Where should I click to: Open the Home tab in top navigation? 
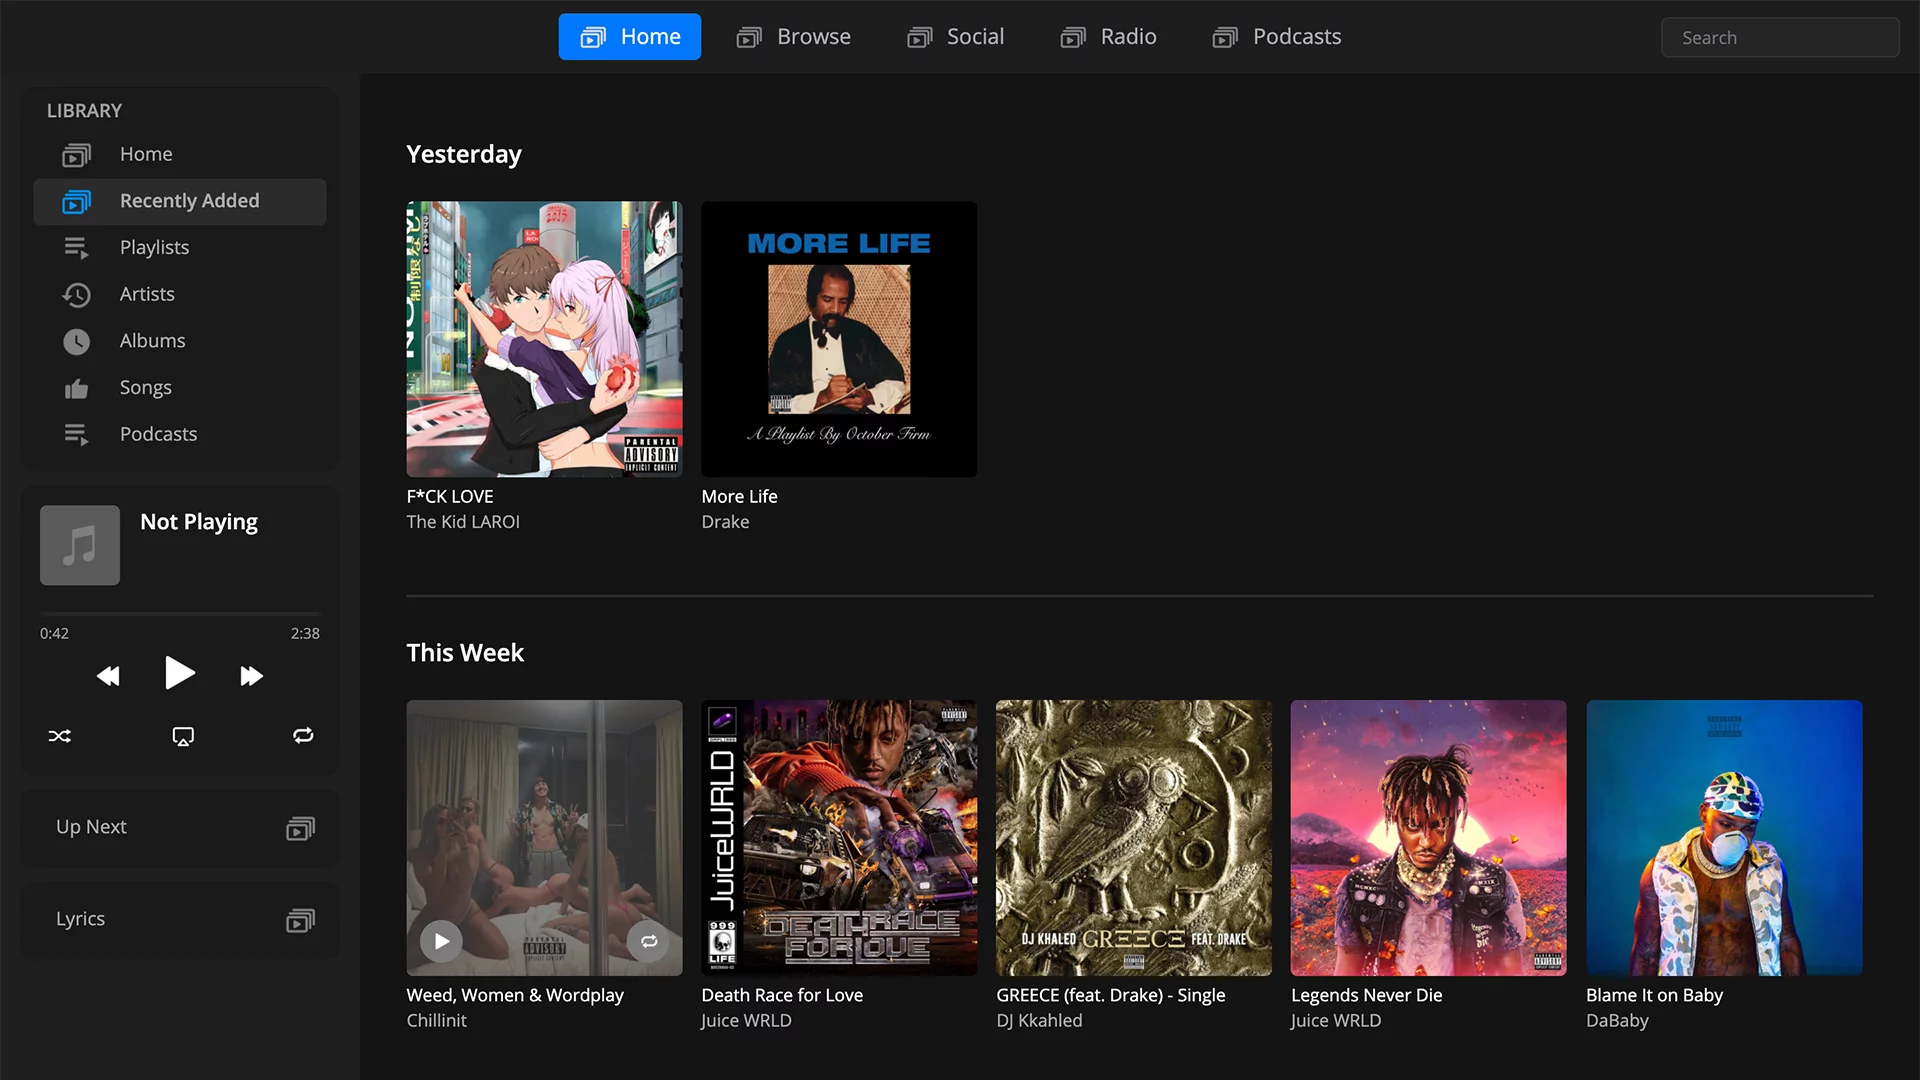pyautogui.click(x=629, y=37)
